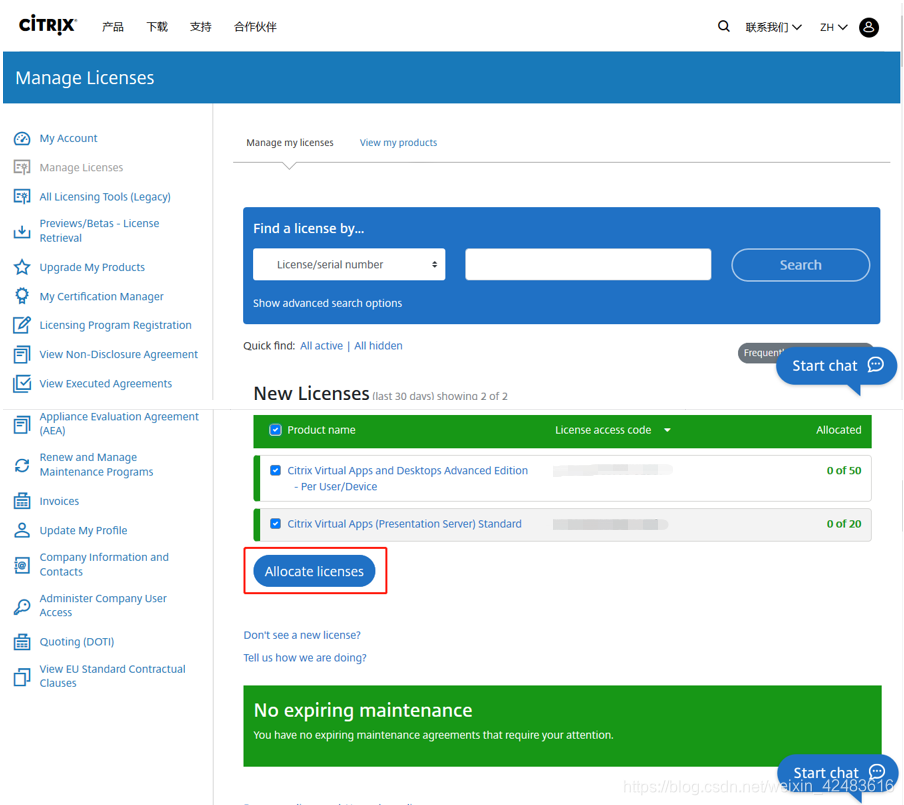904x805 pixels.
Task: Click the Executed Agreements checkmark icon
Action: coord(22,383)
